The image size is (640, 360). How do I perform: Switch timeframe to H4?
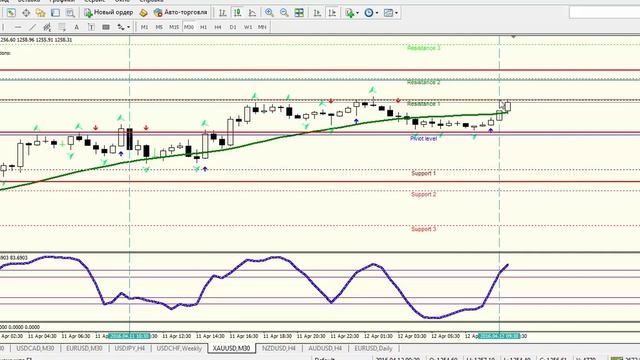point(218,27)
